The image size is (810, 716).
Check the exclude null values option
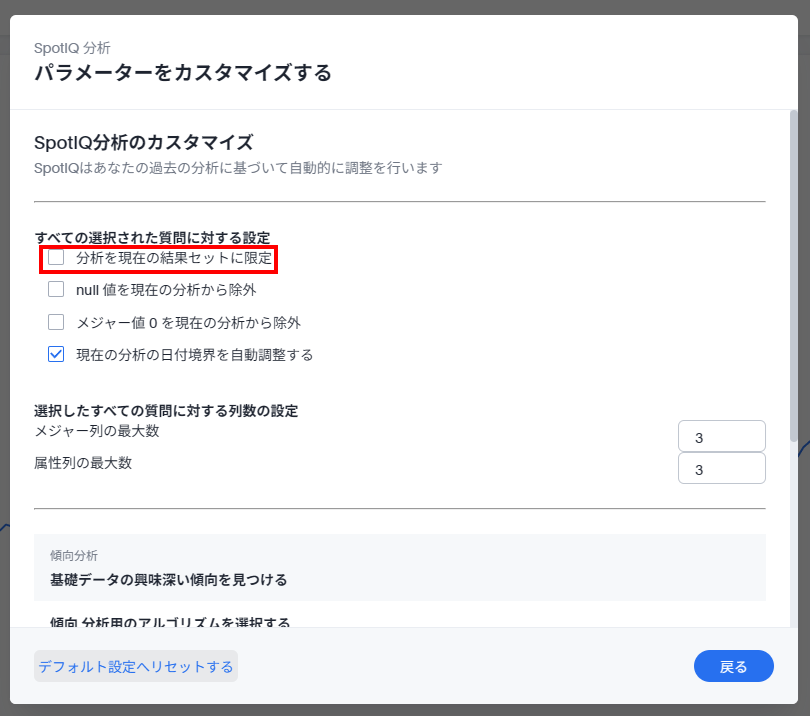56,290
